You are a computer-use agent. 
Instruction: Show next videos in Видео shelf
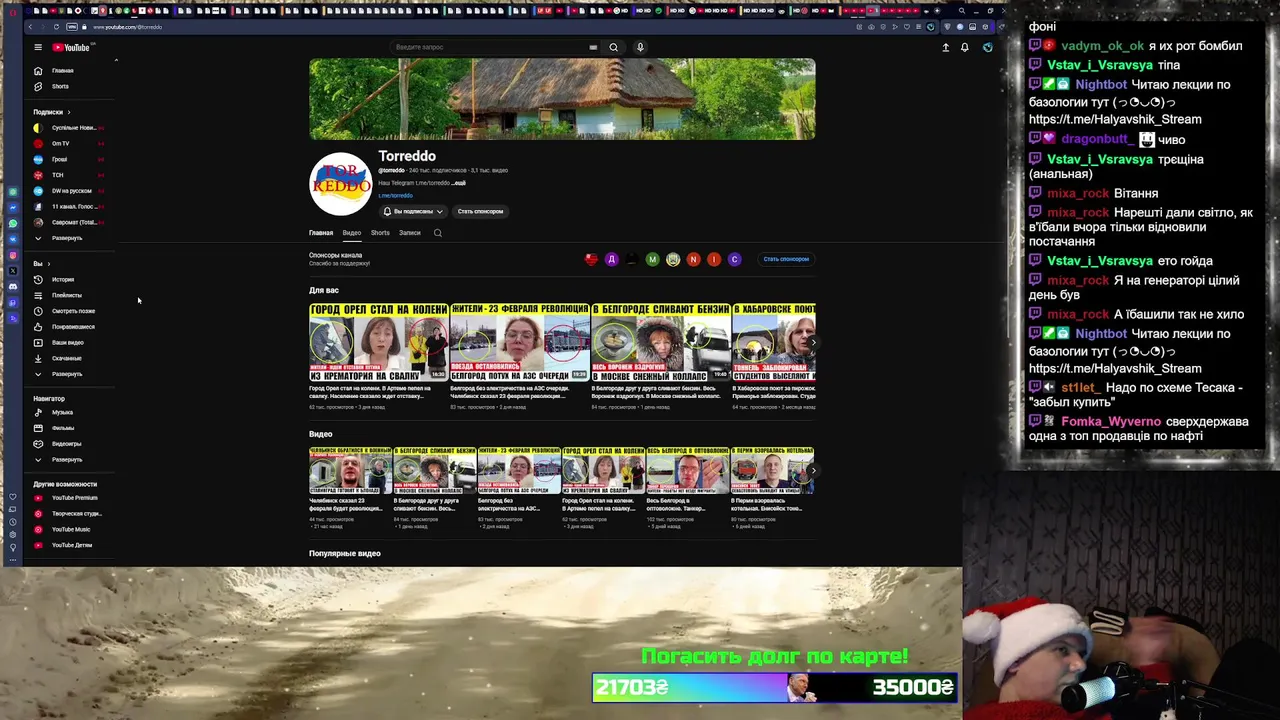pos(812,470)
